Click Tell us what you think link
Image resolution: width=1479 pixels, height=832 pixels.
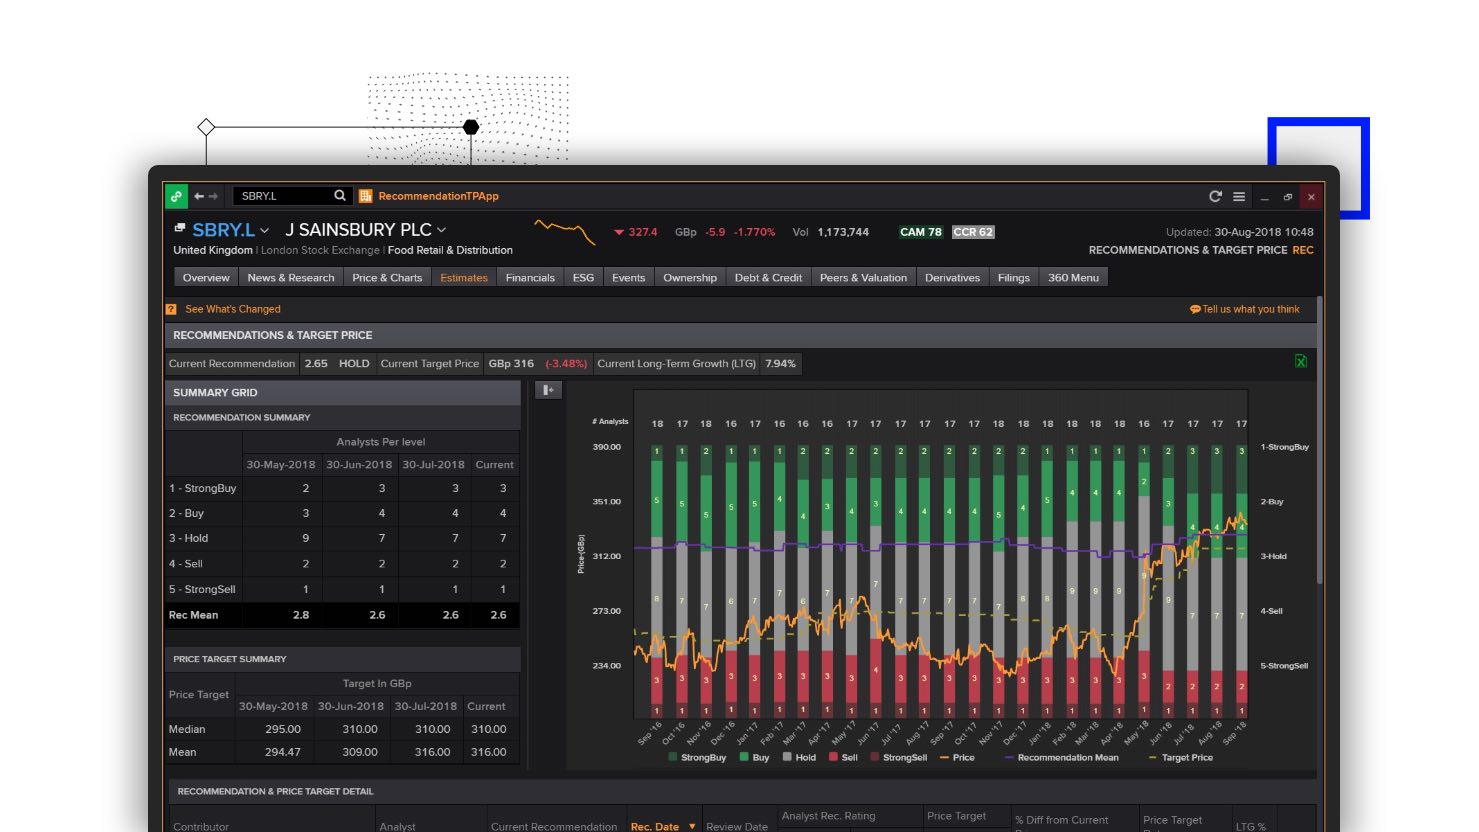(1251, 309)
